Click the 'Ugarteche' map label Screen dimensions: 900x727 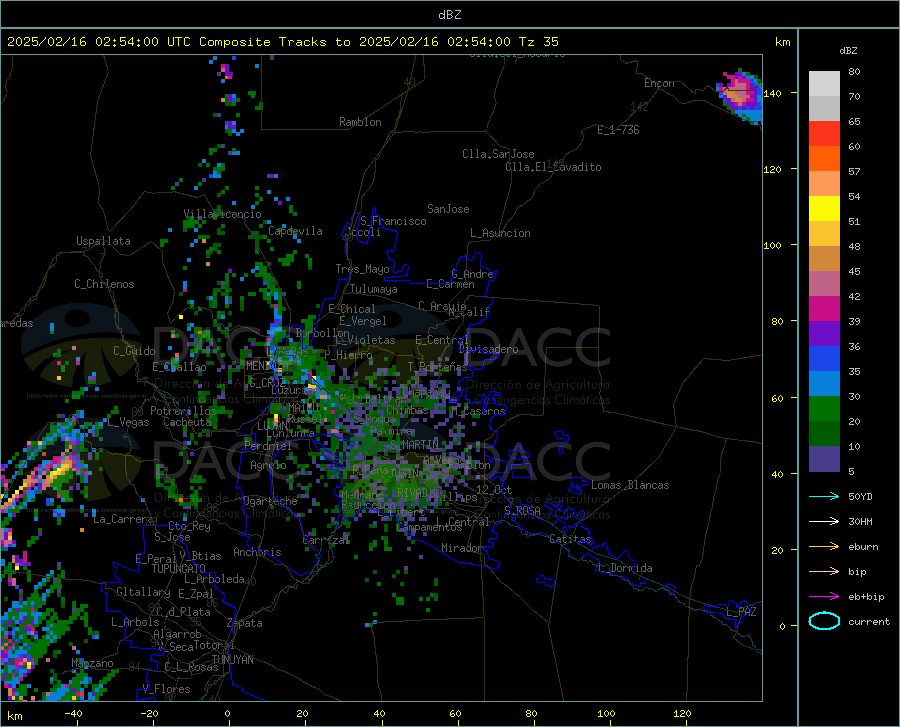(x=270, y=501)
